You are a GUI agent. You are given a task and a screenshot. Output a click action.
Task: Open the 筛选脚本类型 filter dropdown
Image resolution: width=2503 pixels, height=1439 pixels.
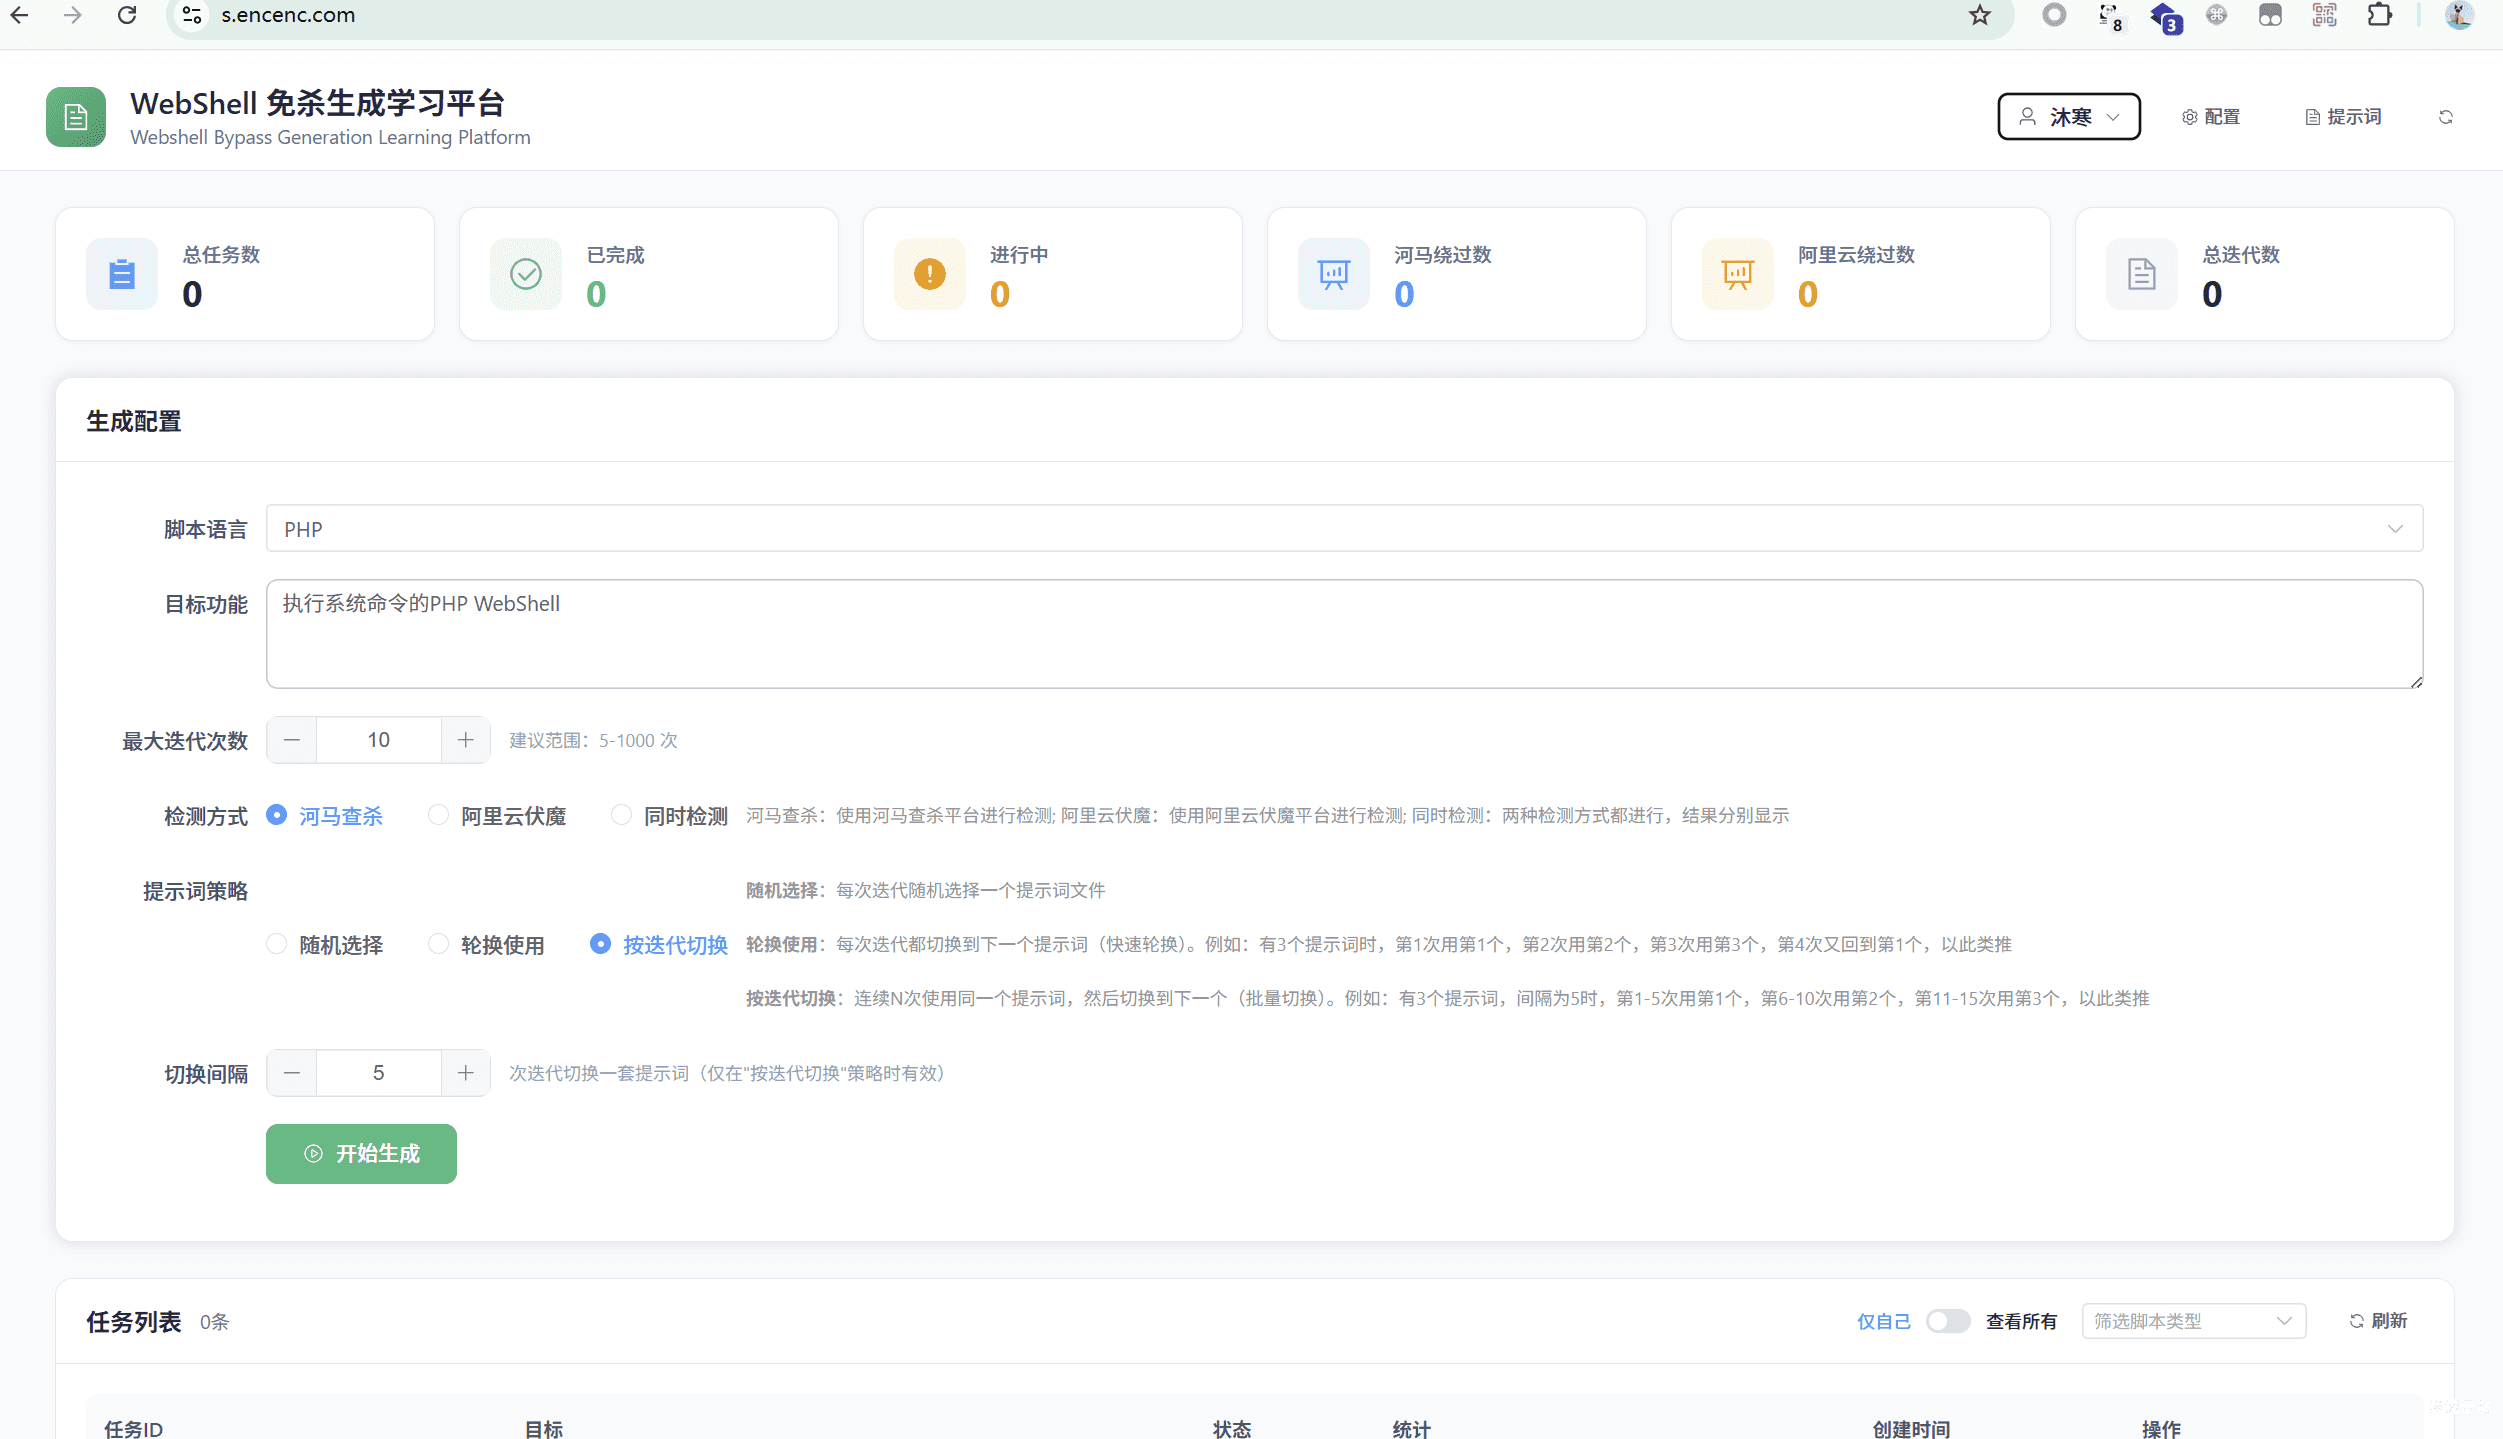pyautogui.click(x=2192, y=1321)
